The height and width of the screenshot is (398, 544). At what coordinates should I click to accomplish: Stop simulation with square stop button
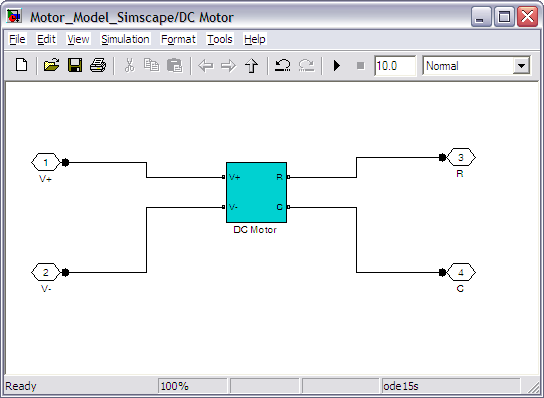pos(360,66)
